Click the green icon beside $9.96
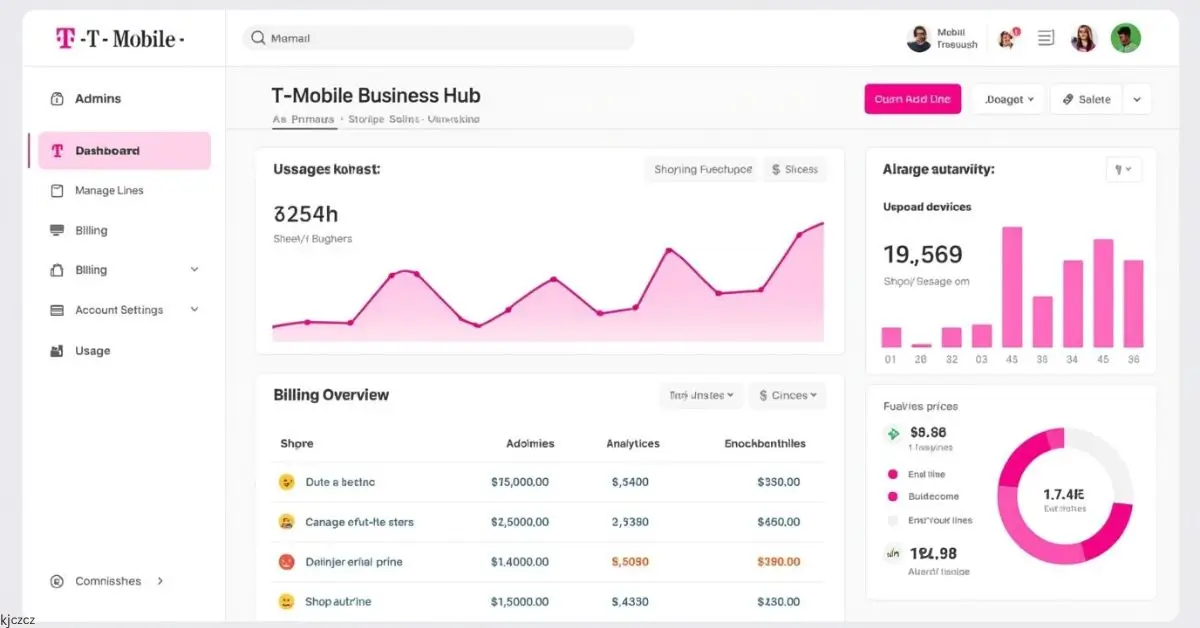1200x628 pixels. [x=893, y=433]
